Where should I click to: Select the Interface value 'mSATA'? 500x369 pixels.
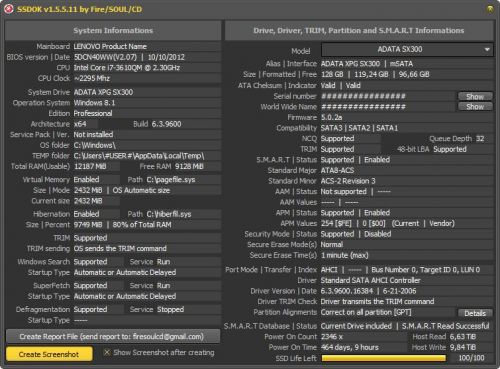pyautogui.click(x=401, y=64)
